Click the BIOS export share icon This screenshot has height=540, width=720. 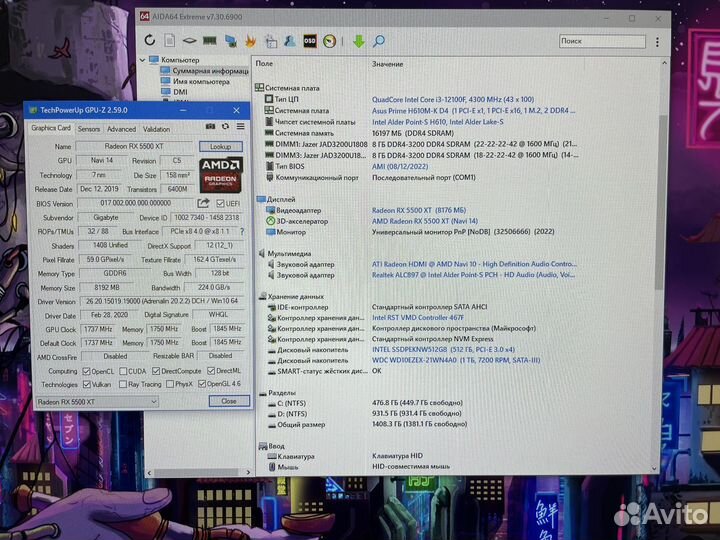204,202
